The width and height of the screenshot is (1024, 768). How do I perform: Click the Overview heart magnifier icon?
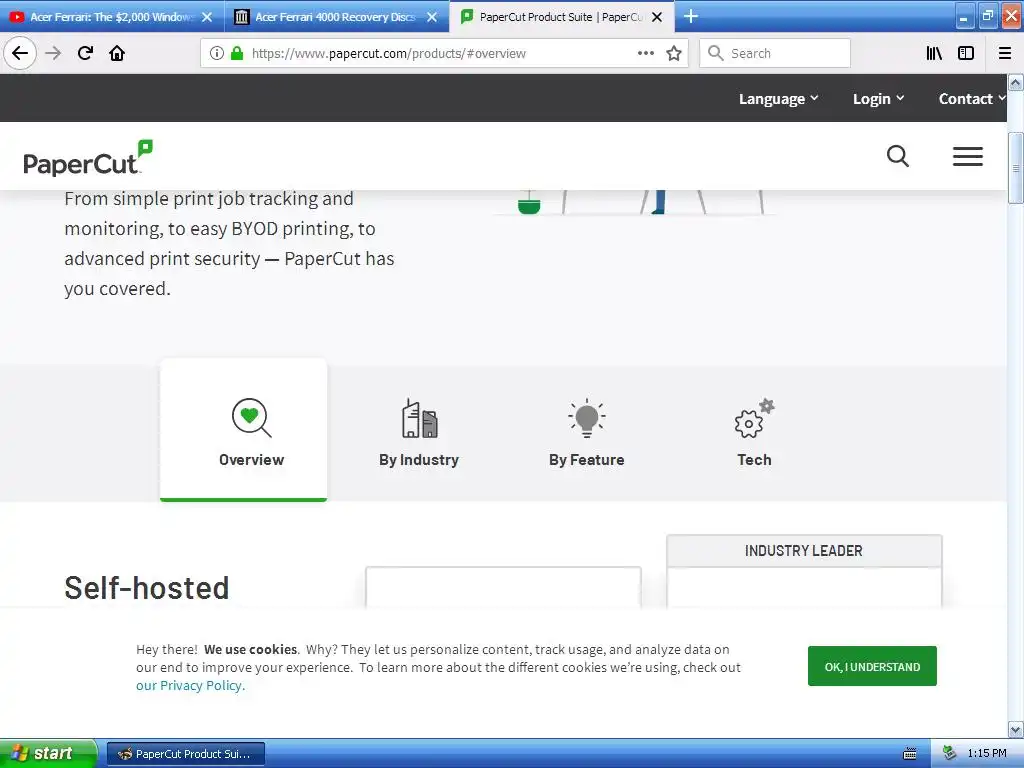coord(251,418)
